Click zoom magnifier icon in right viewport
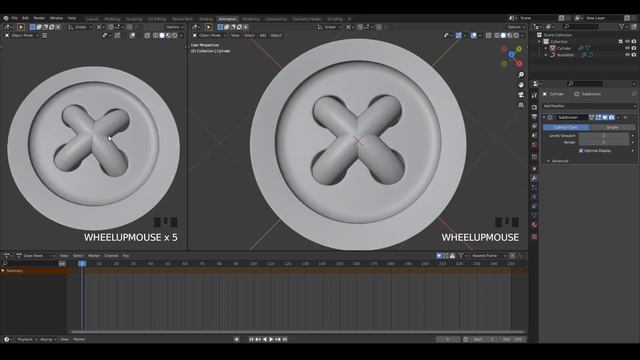This screenshot has height=360, width=640. click(521, 75)
